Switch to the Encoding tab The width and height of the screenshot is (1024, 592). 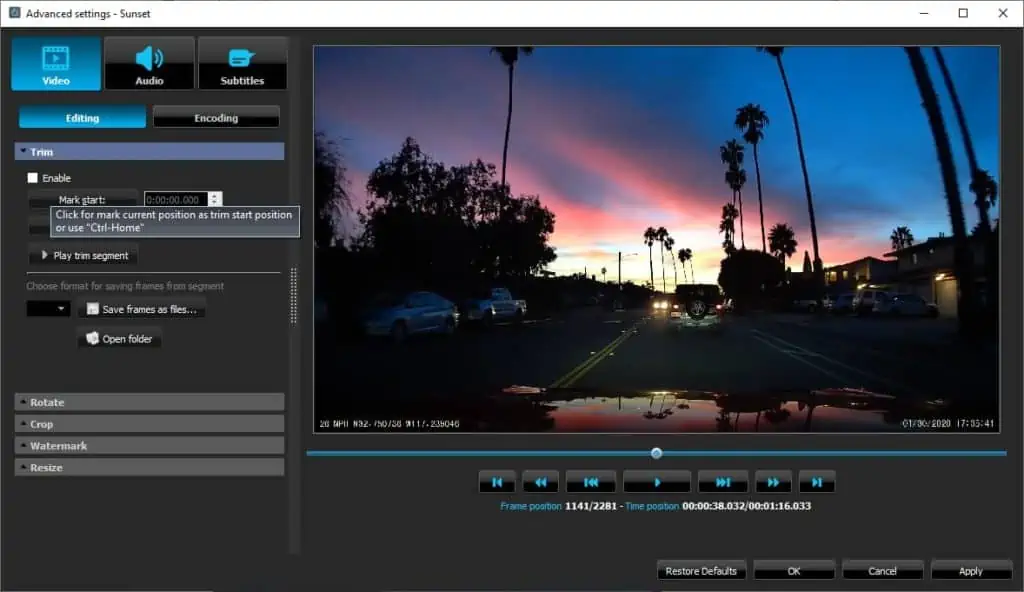(216, 118)
